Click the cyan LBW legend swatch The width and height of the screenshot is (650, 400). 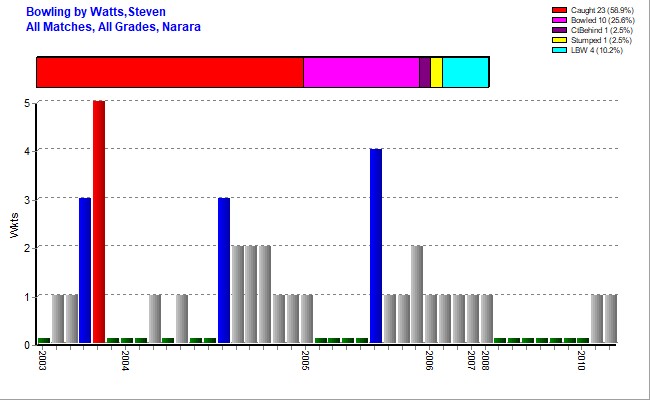click(559, 50)
